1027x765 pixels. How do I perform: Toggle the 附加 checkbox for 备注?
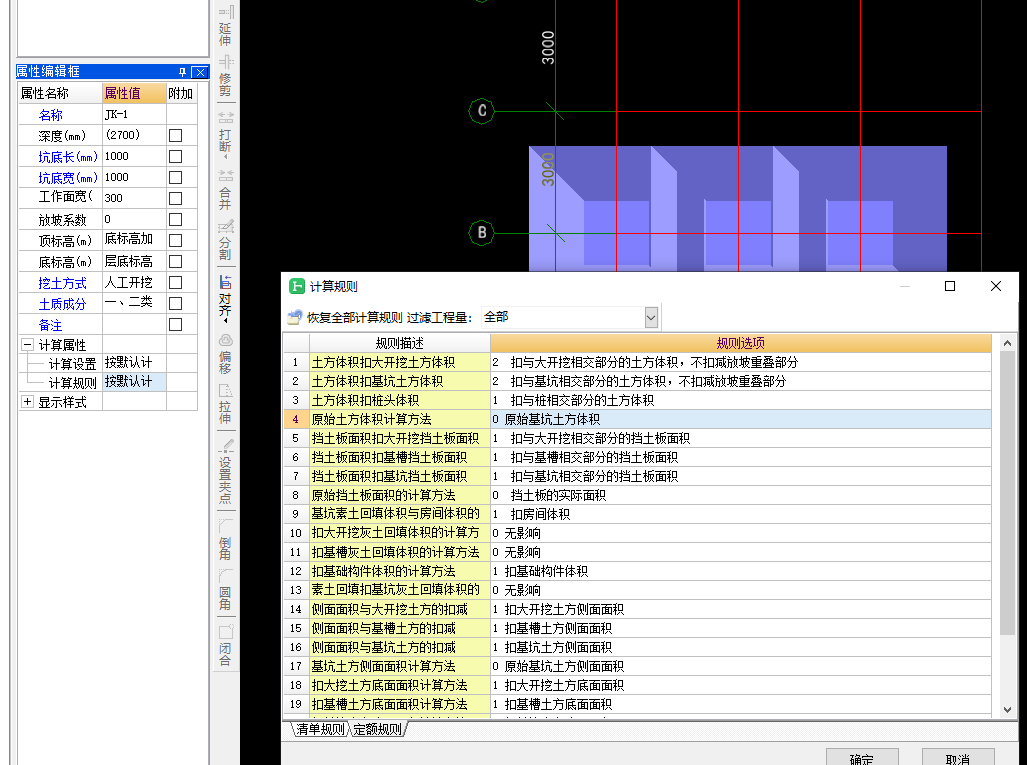(x=176, y=324)
